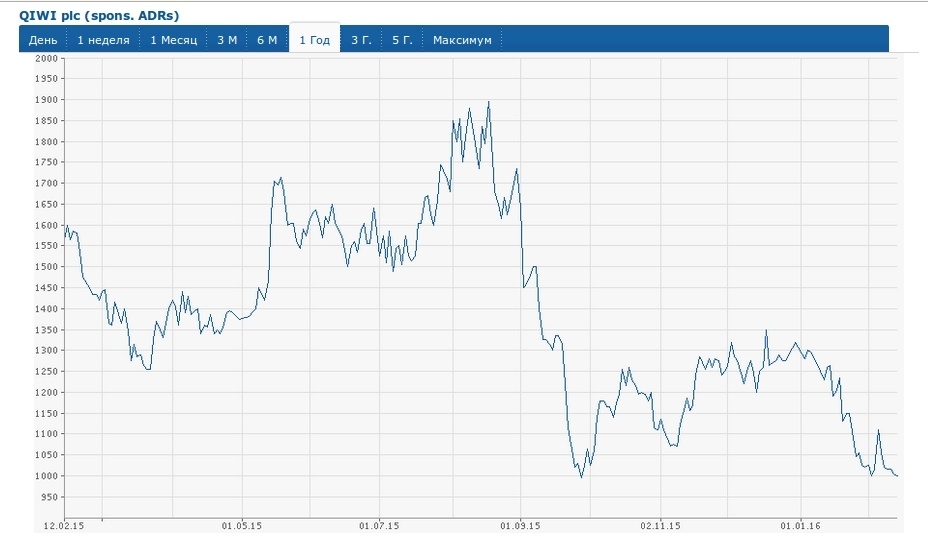
Task: Click the 1000 y-axis price label
Action: point(47,476)
